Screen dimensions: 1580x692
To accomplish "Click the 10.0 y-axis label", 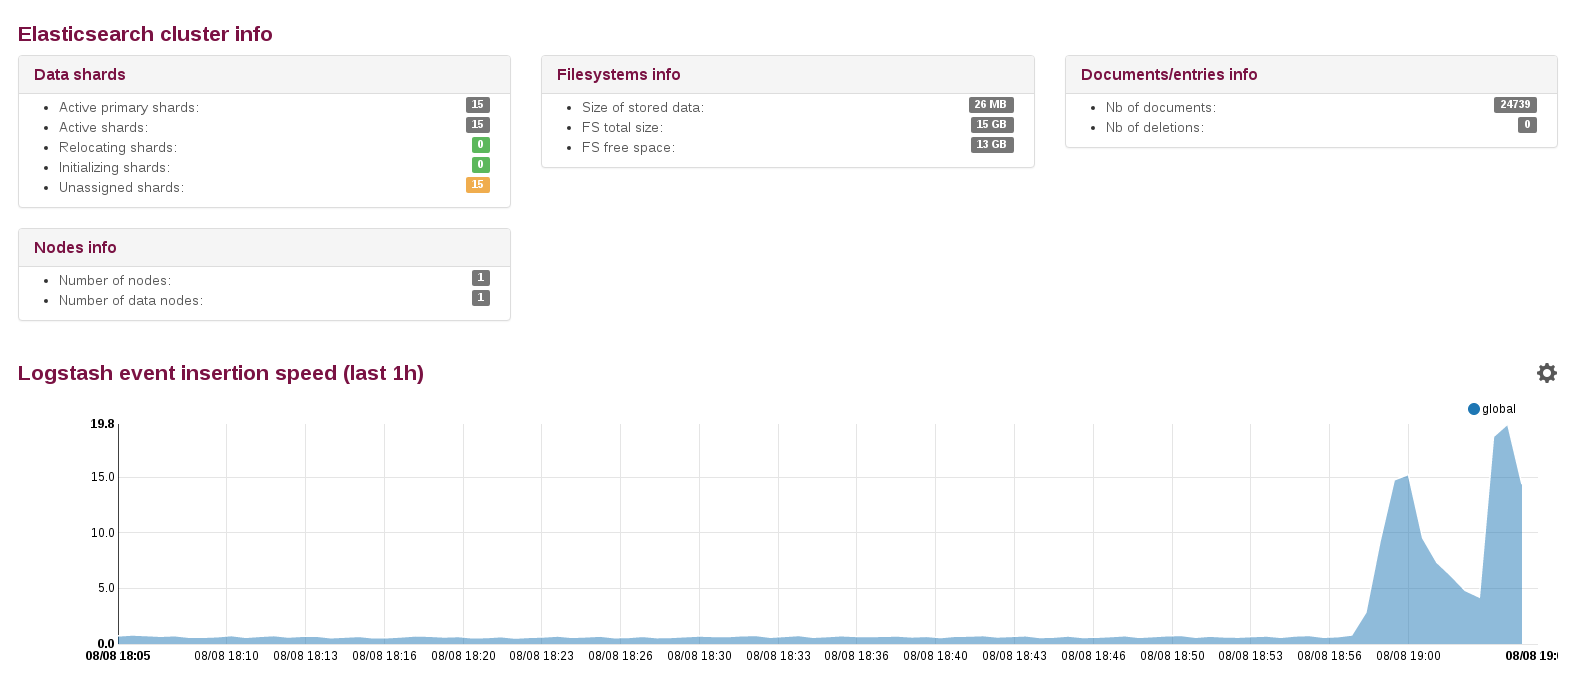I will coord(102,533).
